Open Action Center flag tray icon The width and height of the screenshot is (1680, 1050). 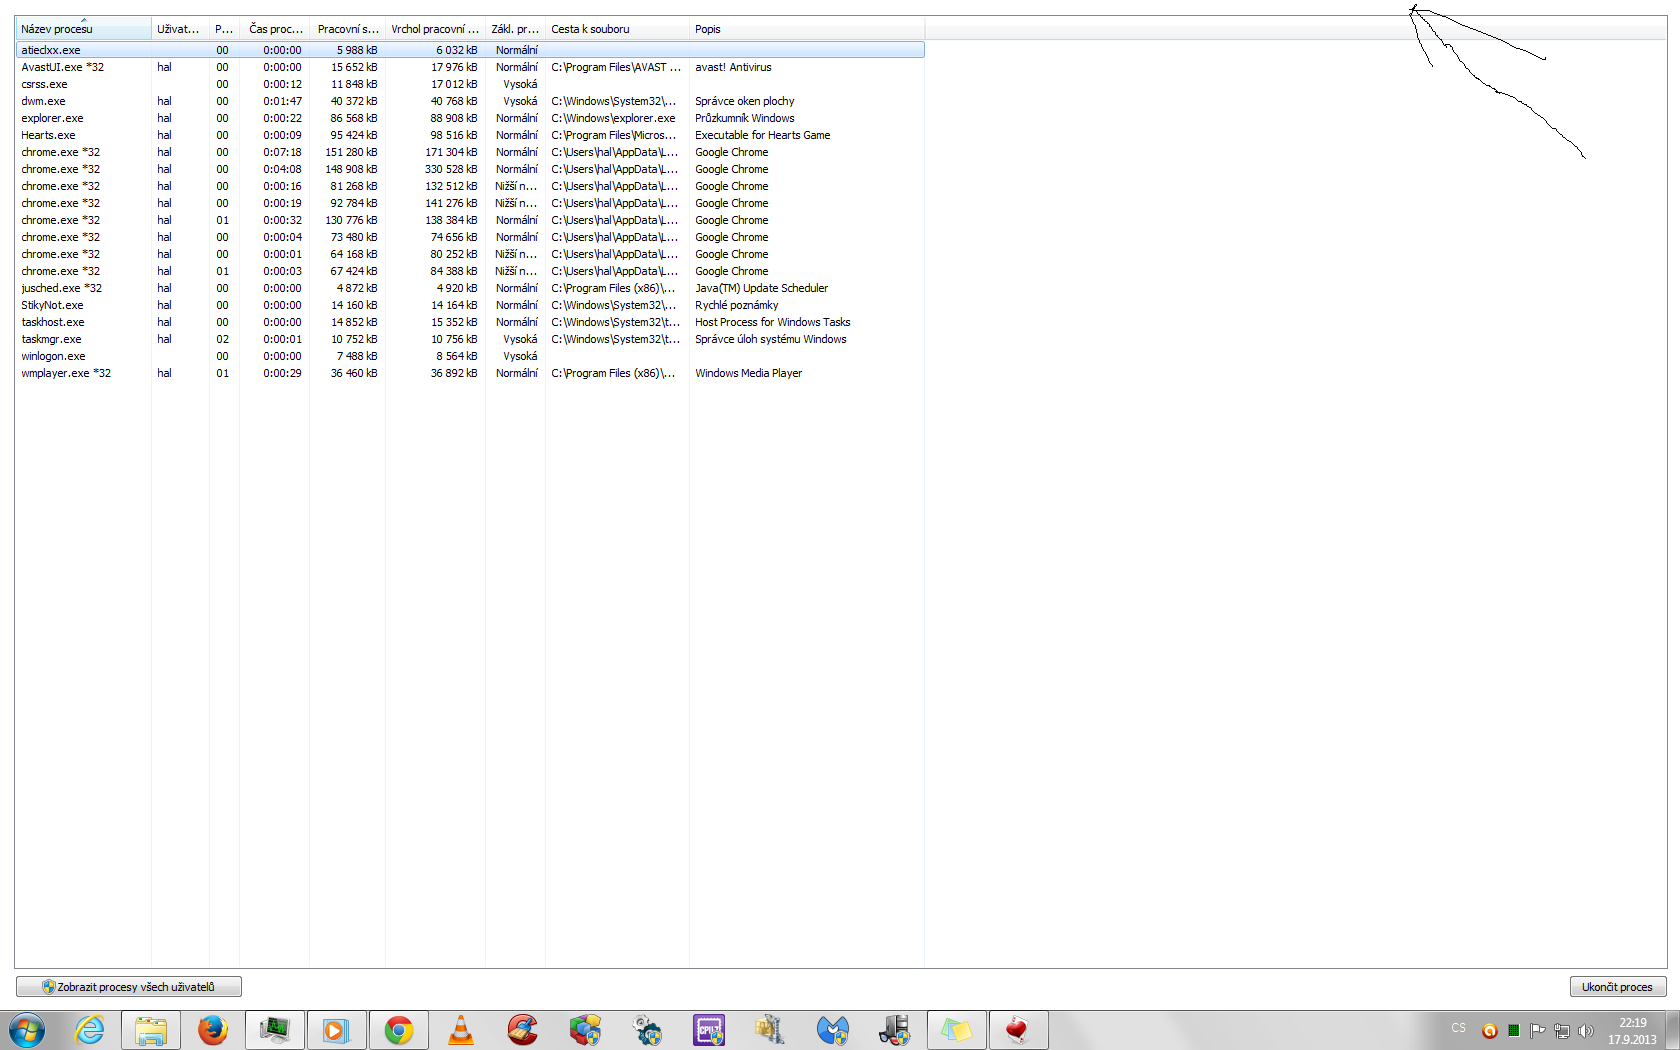click(1538, 1031)
